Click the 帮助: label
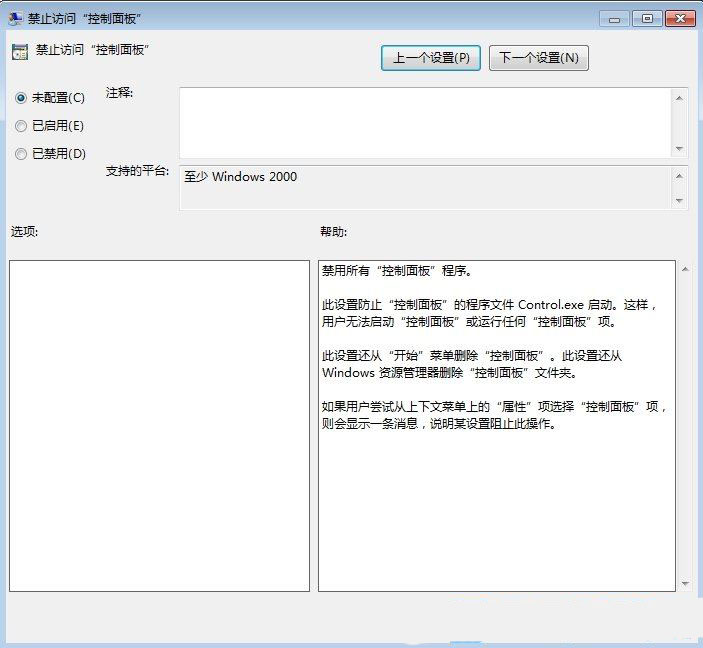This screenshot has height=648, width=703. pos(334,231)
